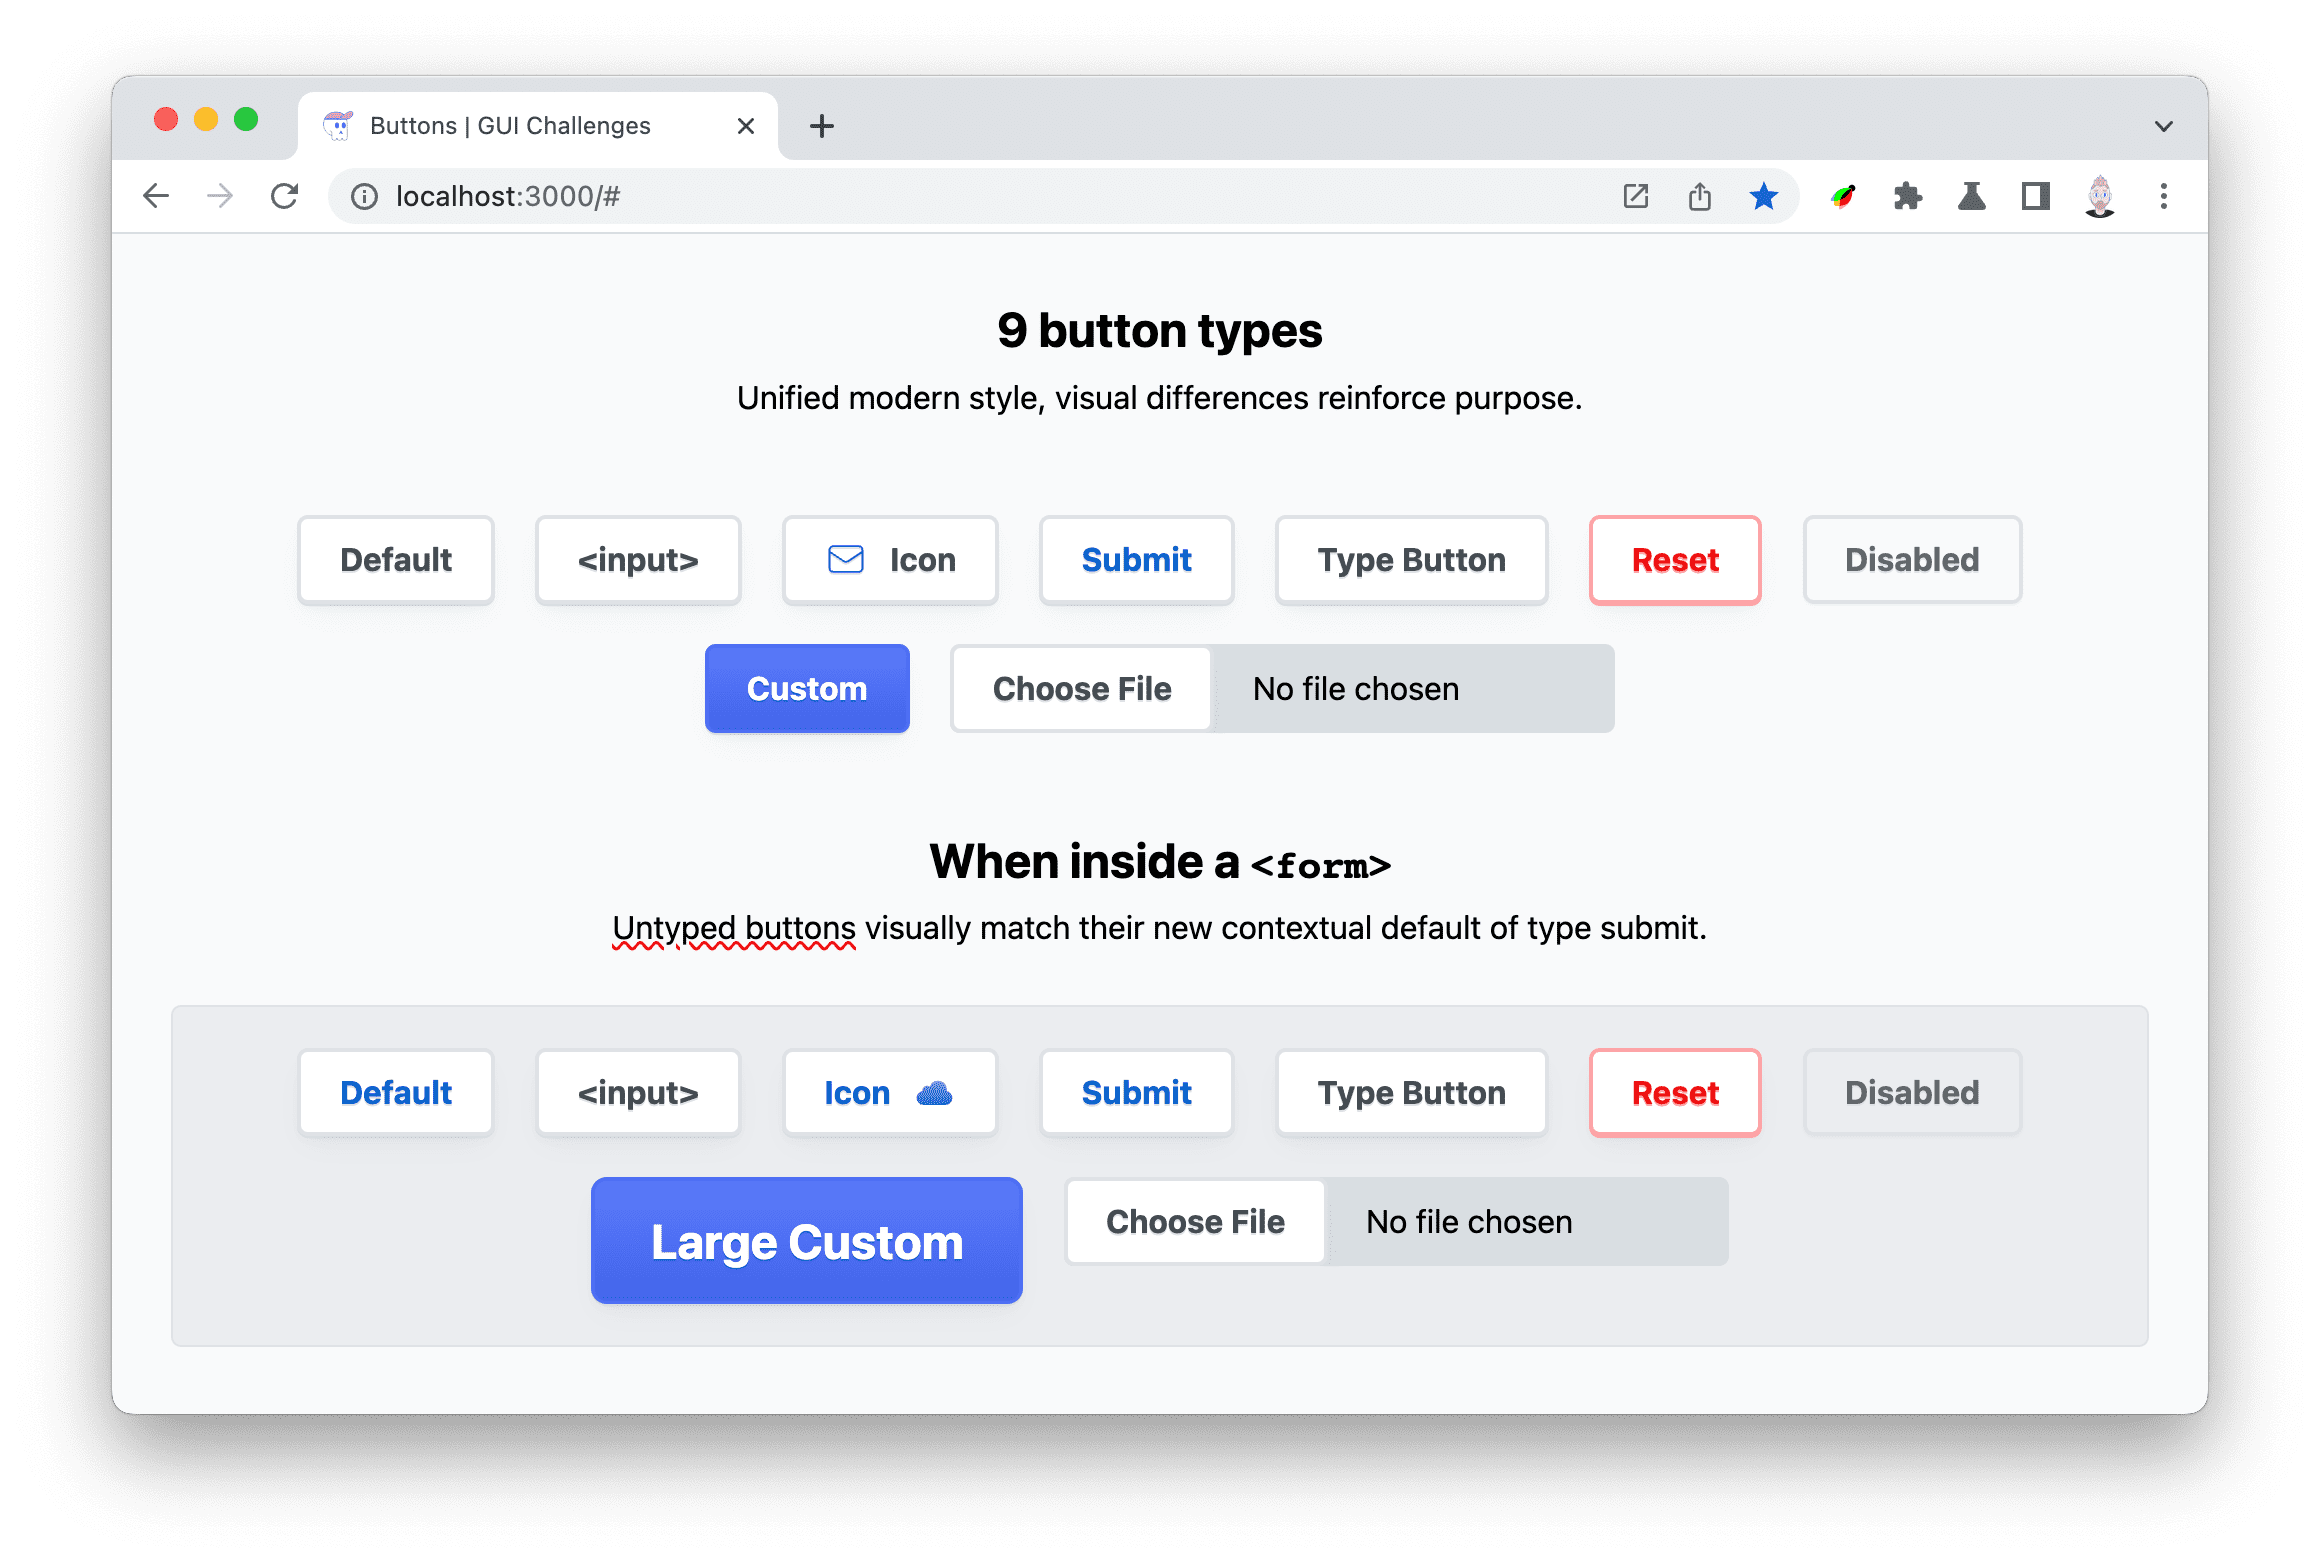
Task: Click the Disabled button in form section
Action: pyautogui.click(x=1910, y=1095)
